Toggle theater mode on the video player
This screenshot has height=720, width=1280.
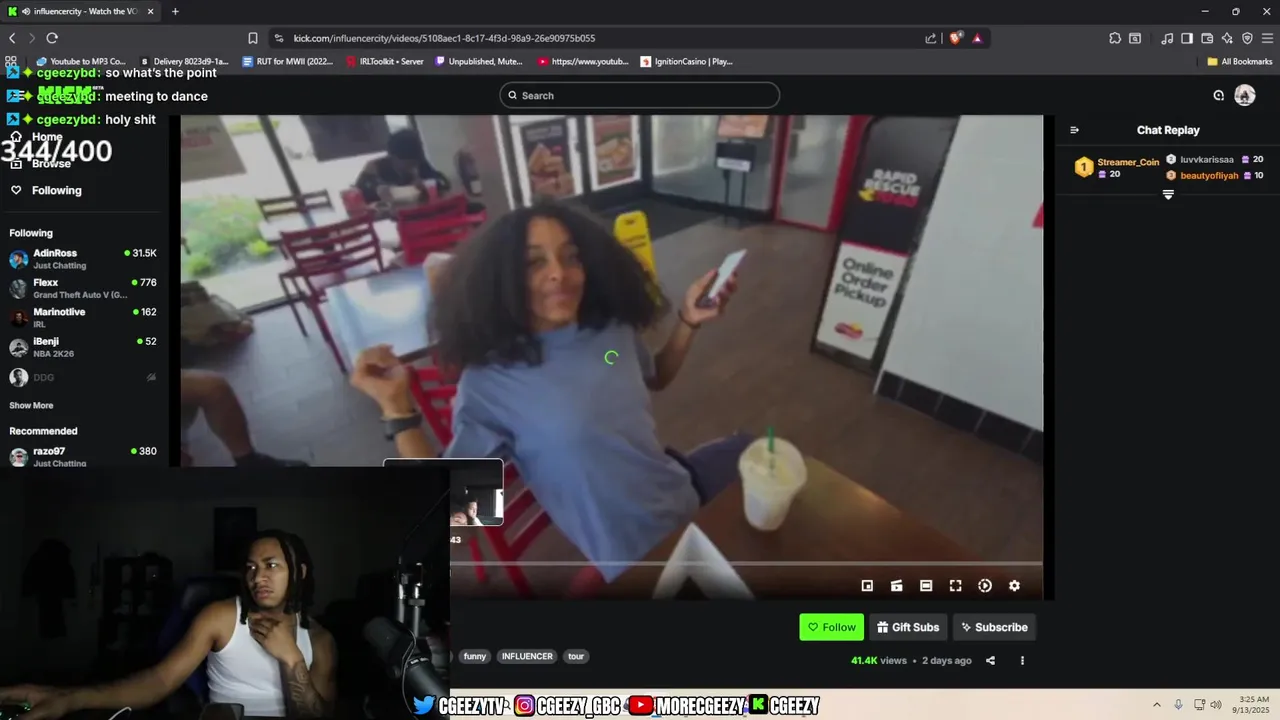[926, 586]
